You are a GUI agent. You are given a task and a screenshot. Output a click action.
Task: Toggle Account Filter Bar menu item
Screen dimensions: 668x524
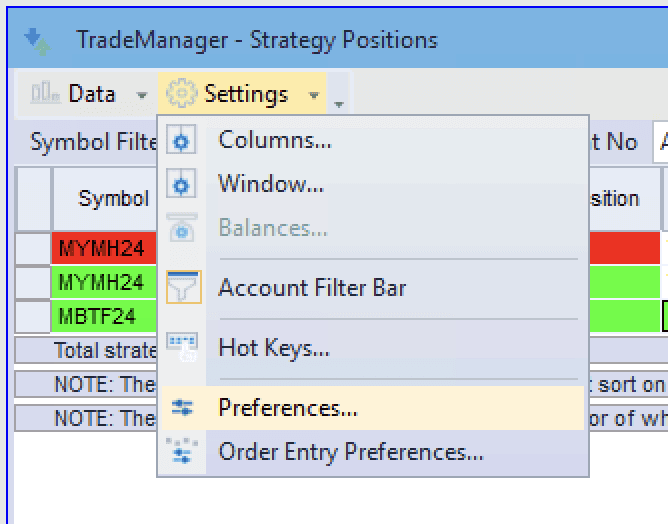(373, 287)
